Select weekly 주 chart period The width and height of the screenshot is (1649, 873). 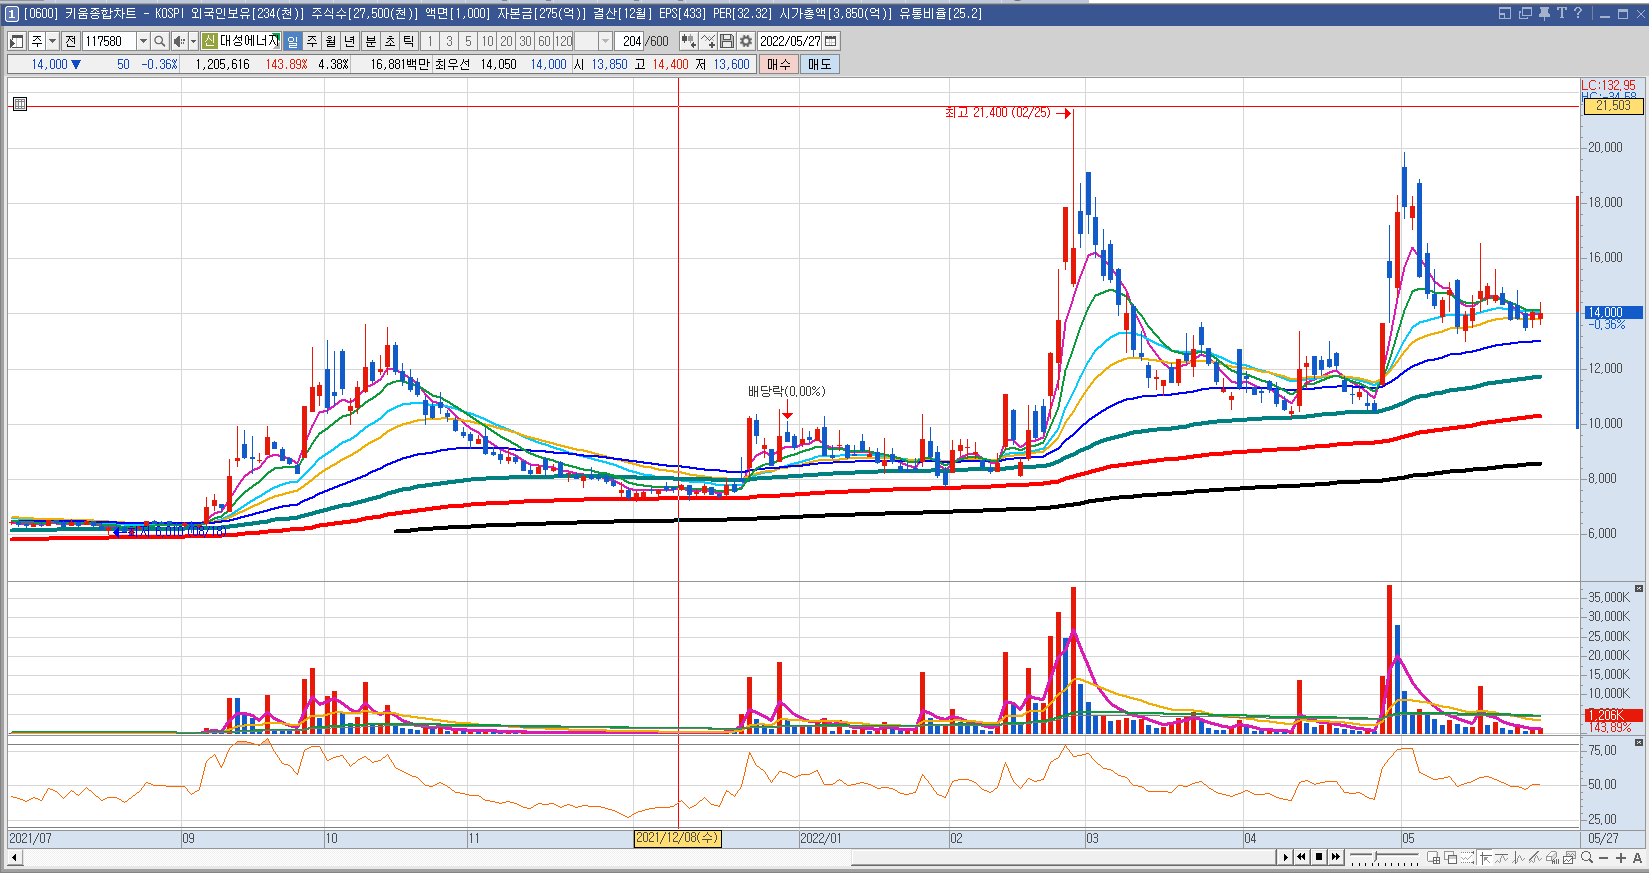(x=312, y=41)
